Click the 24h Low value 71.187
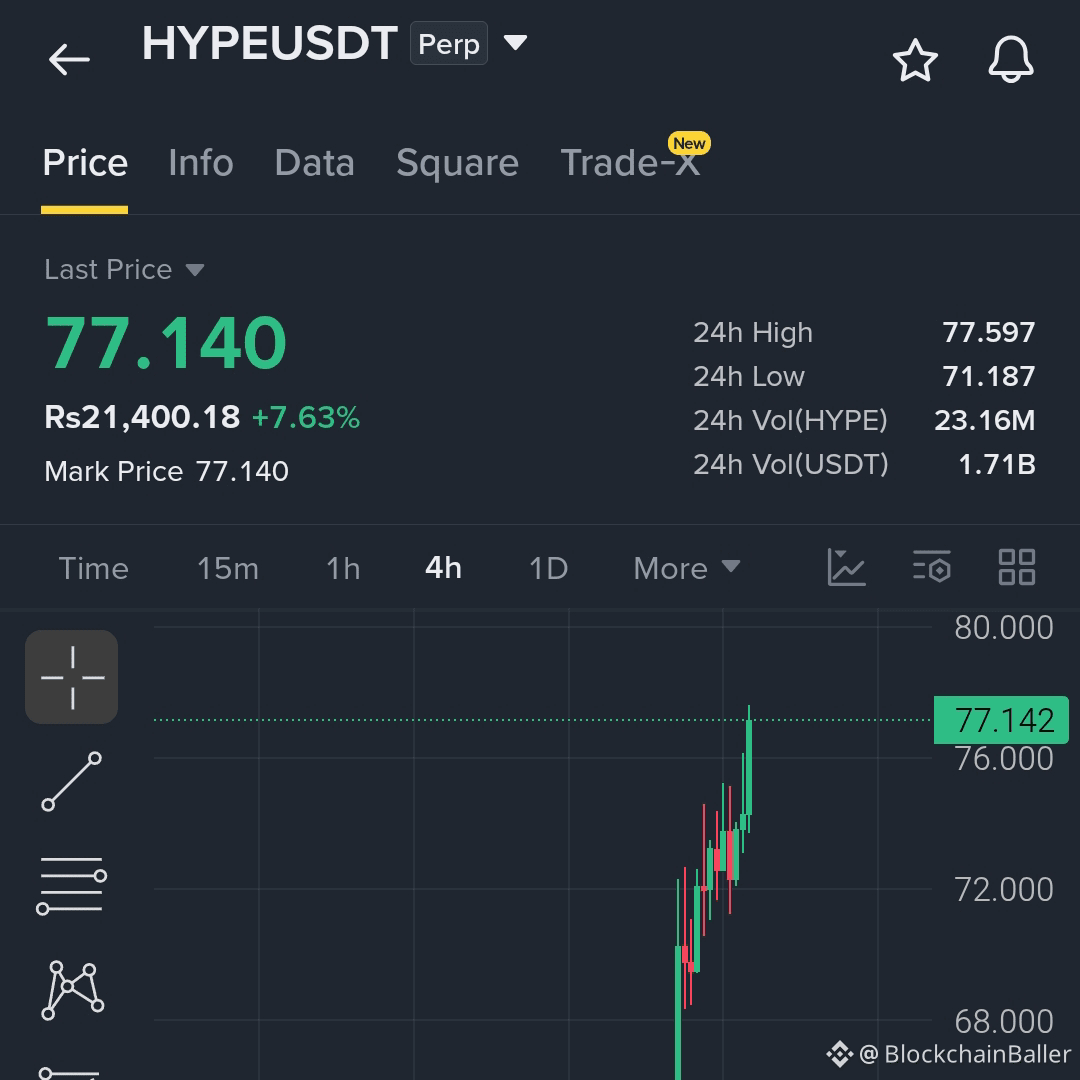This screenshot has height=1080, width=1080. (988, 377)
